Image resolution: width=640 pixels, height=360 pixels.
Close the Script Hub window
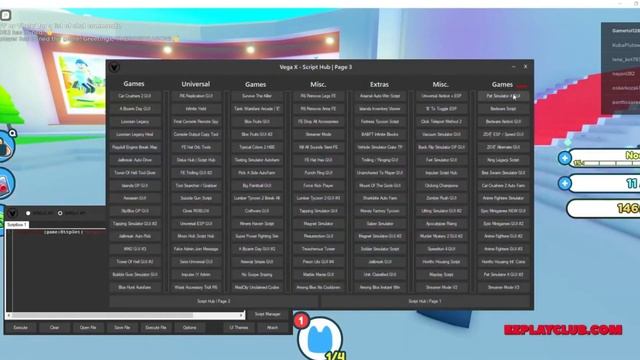(x=526, y=67)
